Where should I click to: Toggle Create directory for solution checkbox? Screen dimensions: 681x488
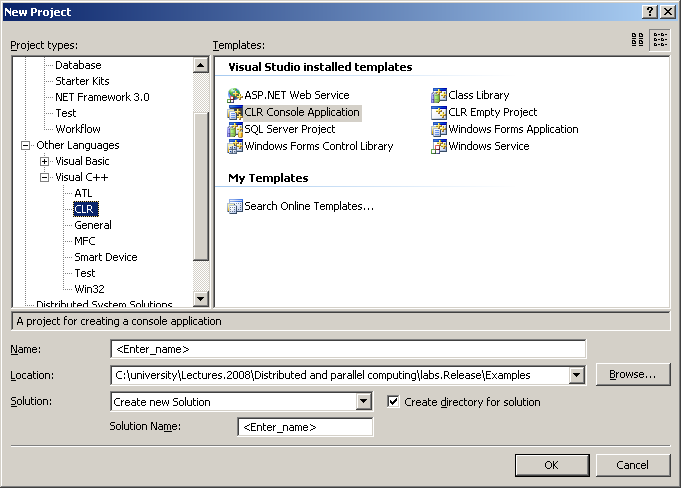point(393,402)
